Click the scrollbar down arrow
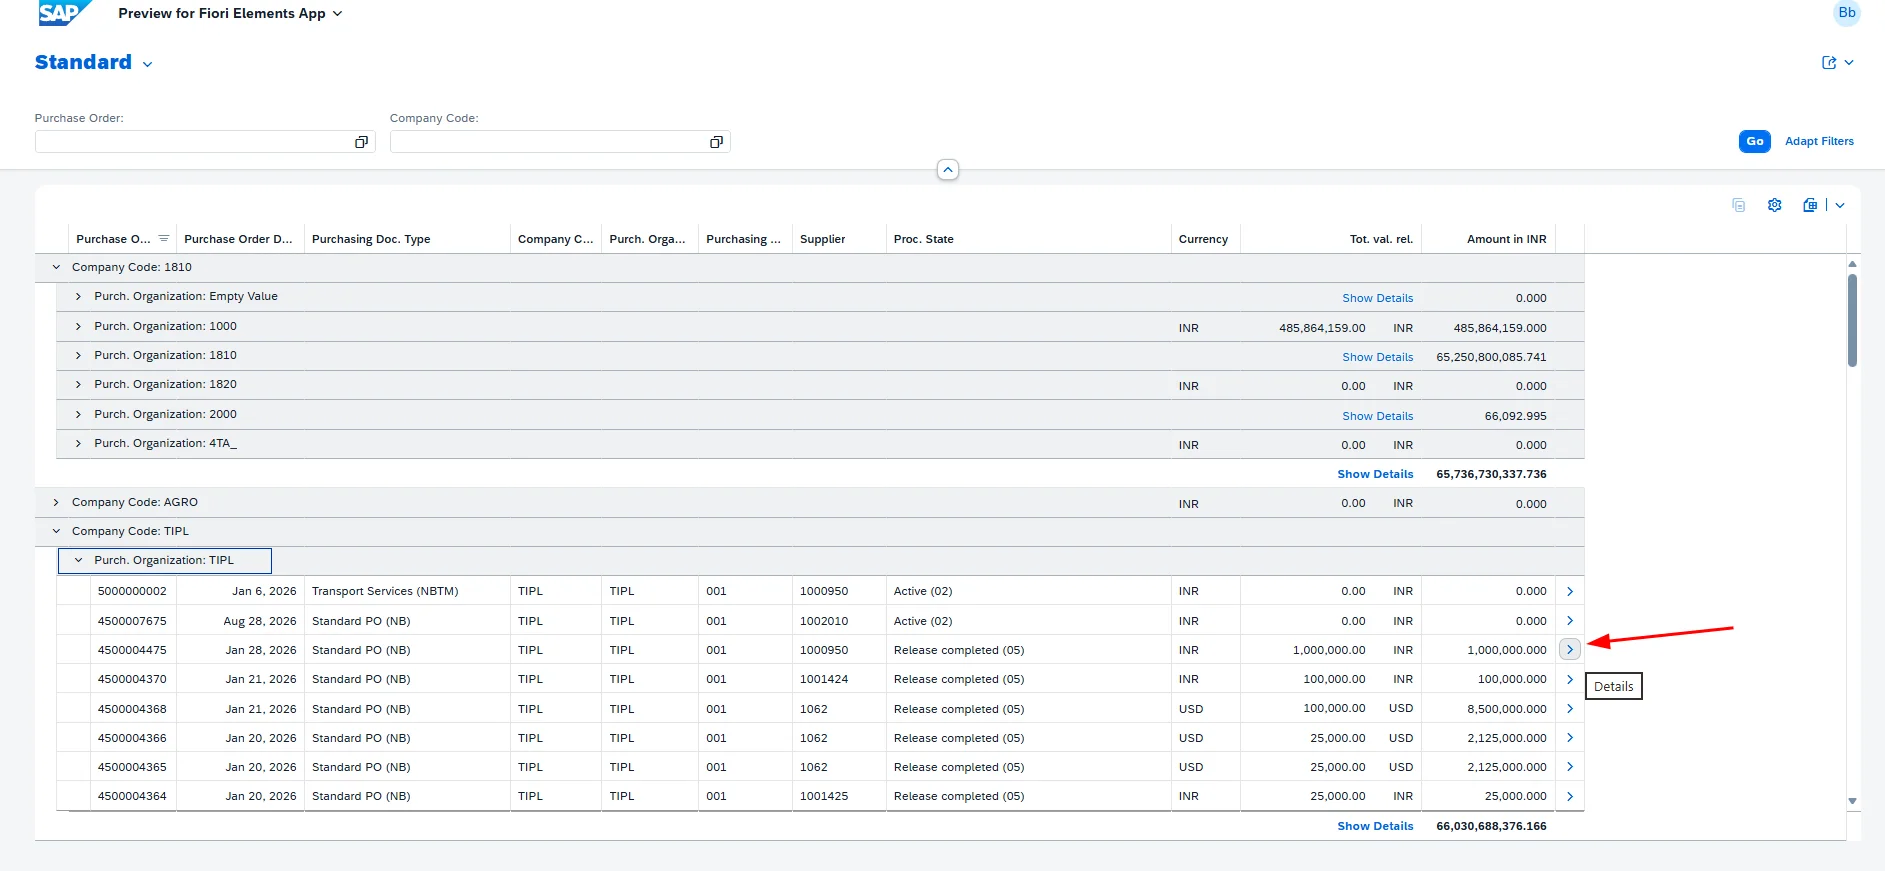The image size is (1885, 871). (1852, 801)
